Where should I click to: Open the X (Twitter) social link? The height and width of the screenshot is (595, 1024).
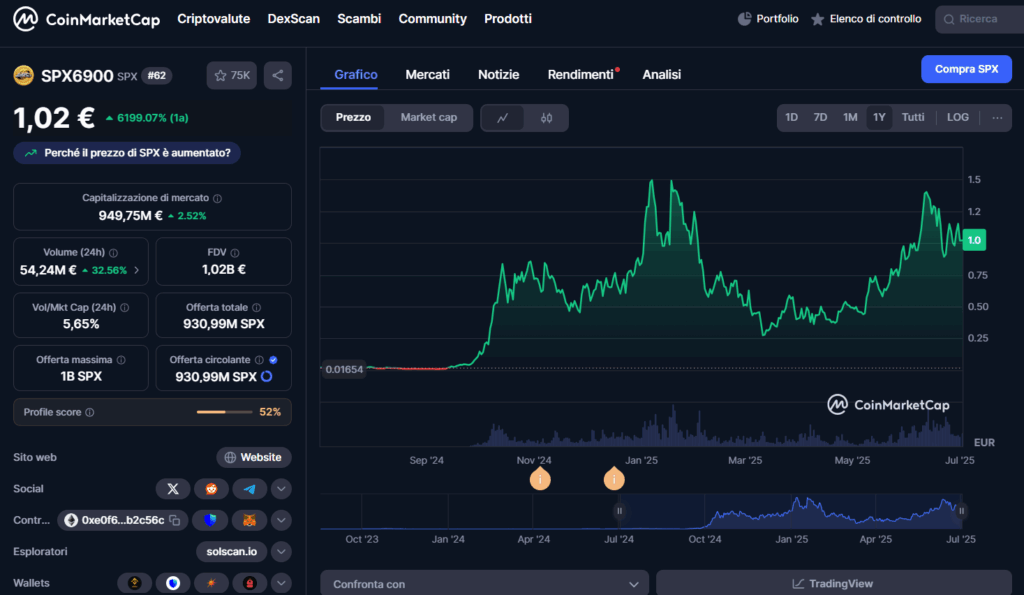[x=173, y=489]
